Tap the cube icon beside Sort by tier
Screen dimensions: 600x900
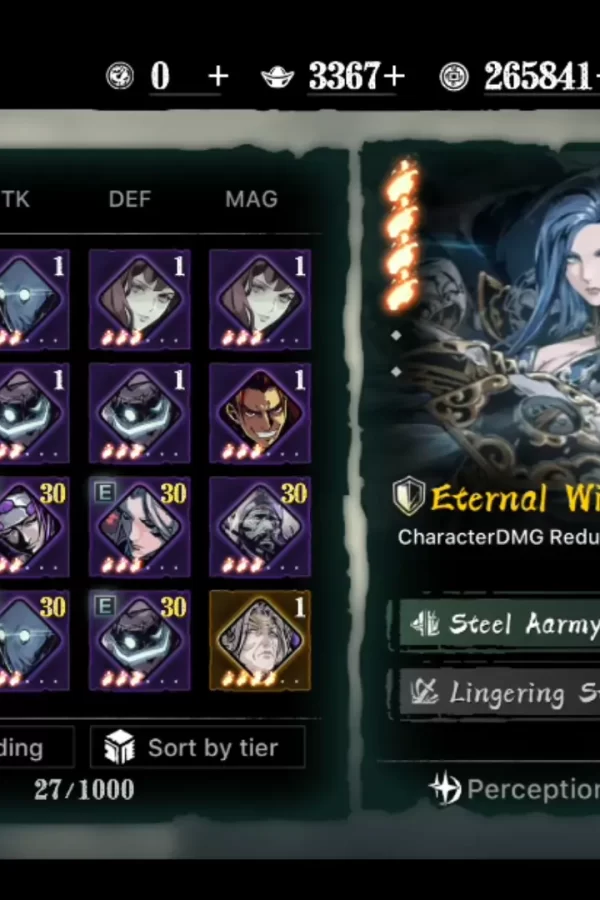click(x=119, y=747)
